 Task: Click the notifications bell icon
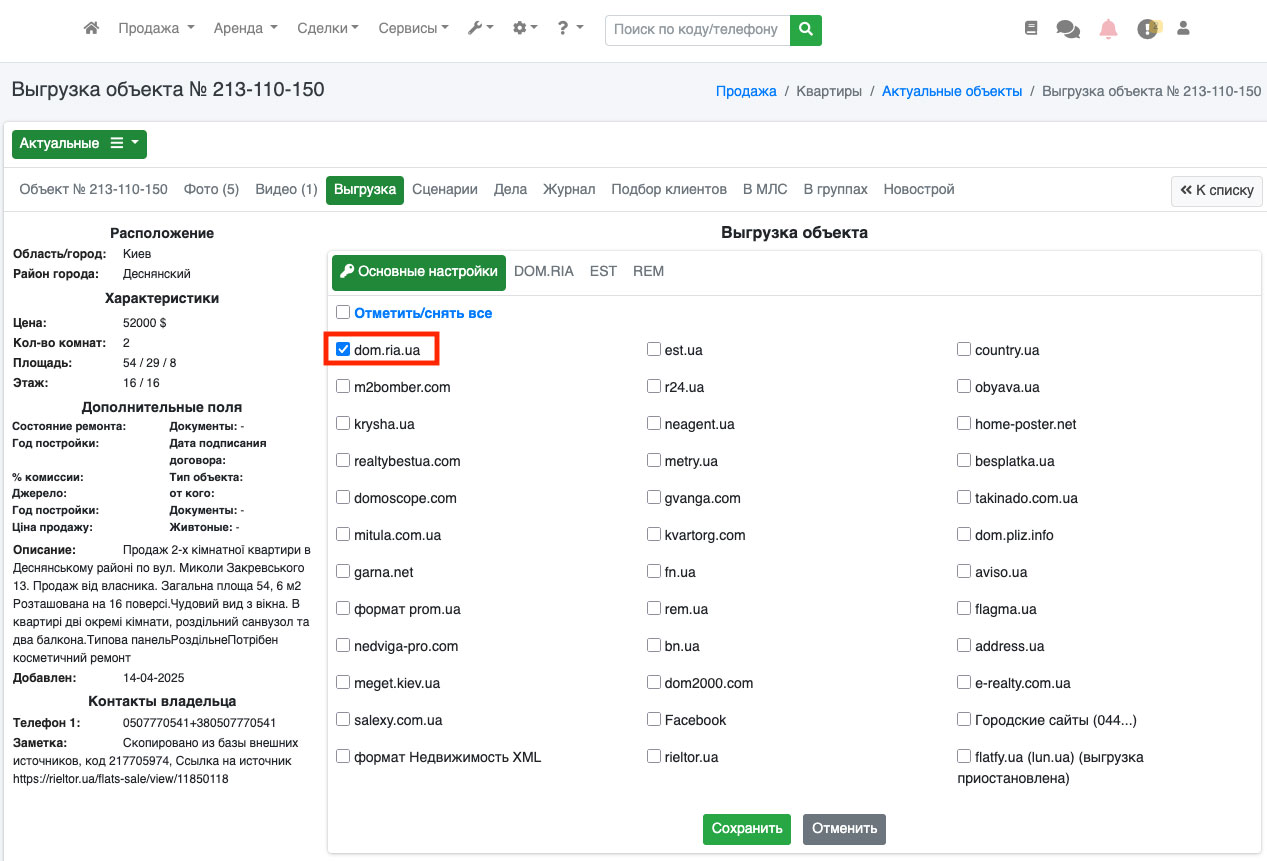pyautogui.click(x=1108, y=29)
